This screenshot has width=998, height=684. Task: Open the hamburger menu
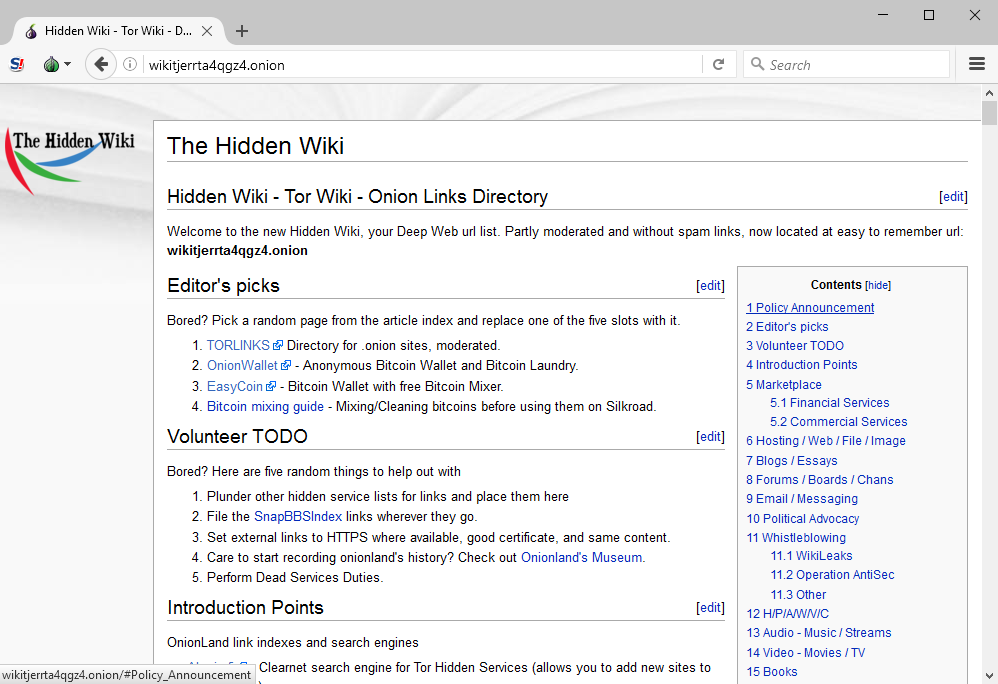977,64
